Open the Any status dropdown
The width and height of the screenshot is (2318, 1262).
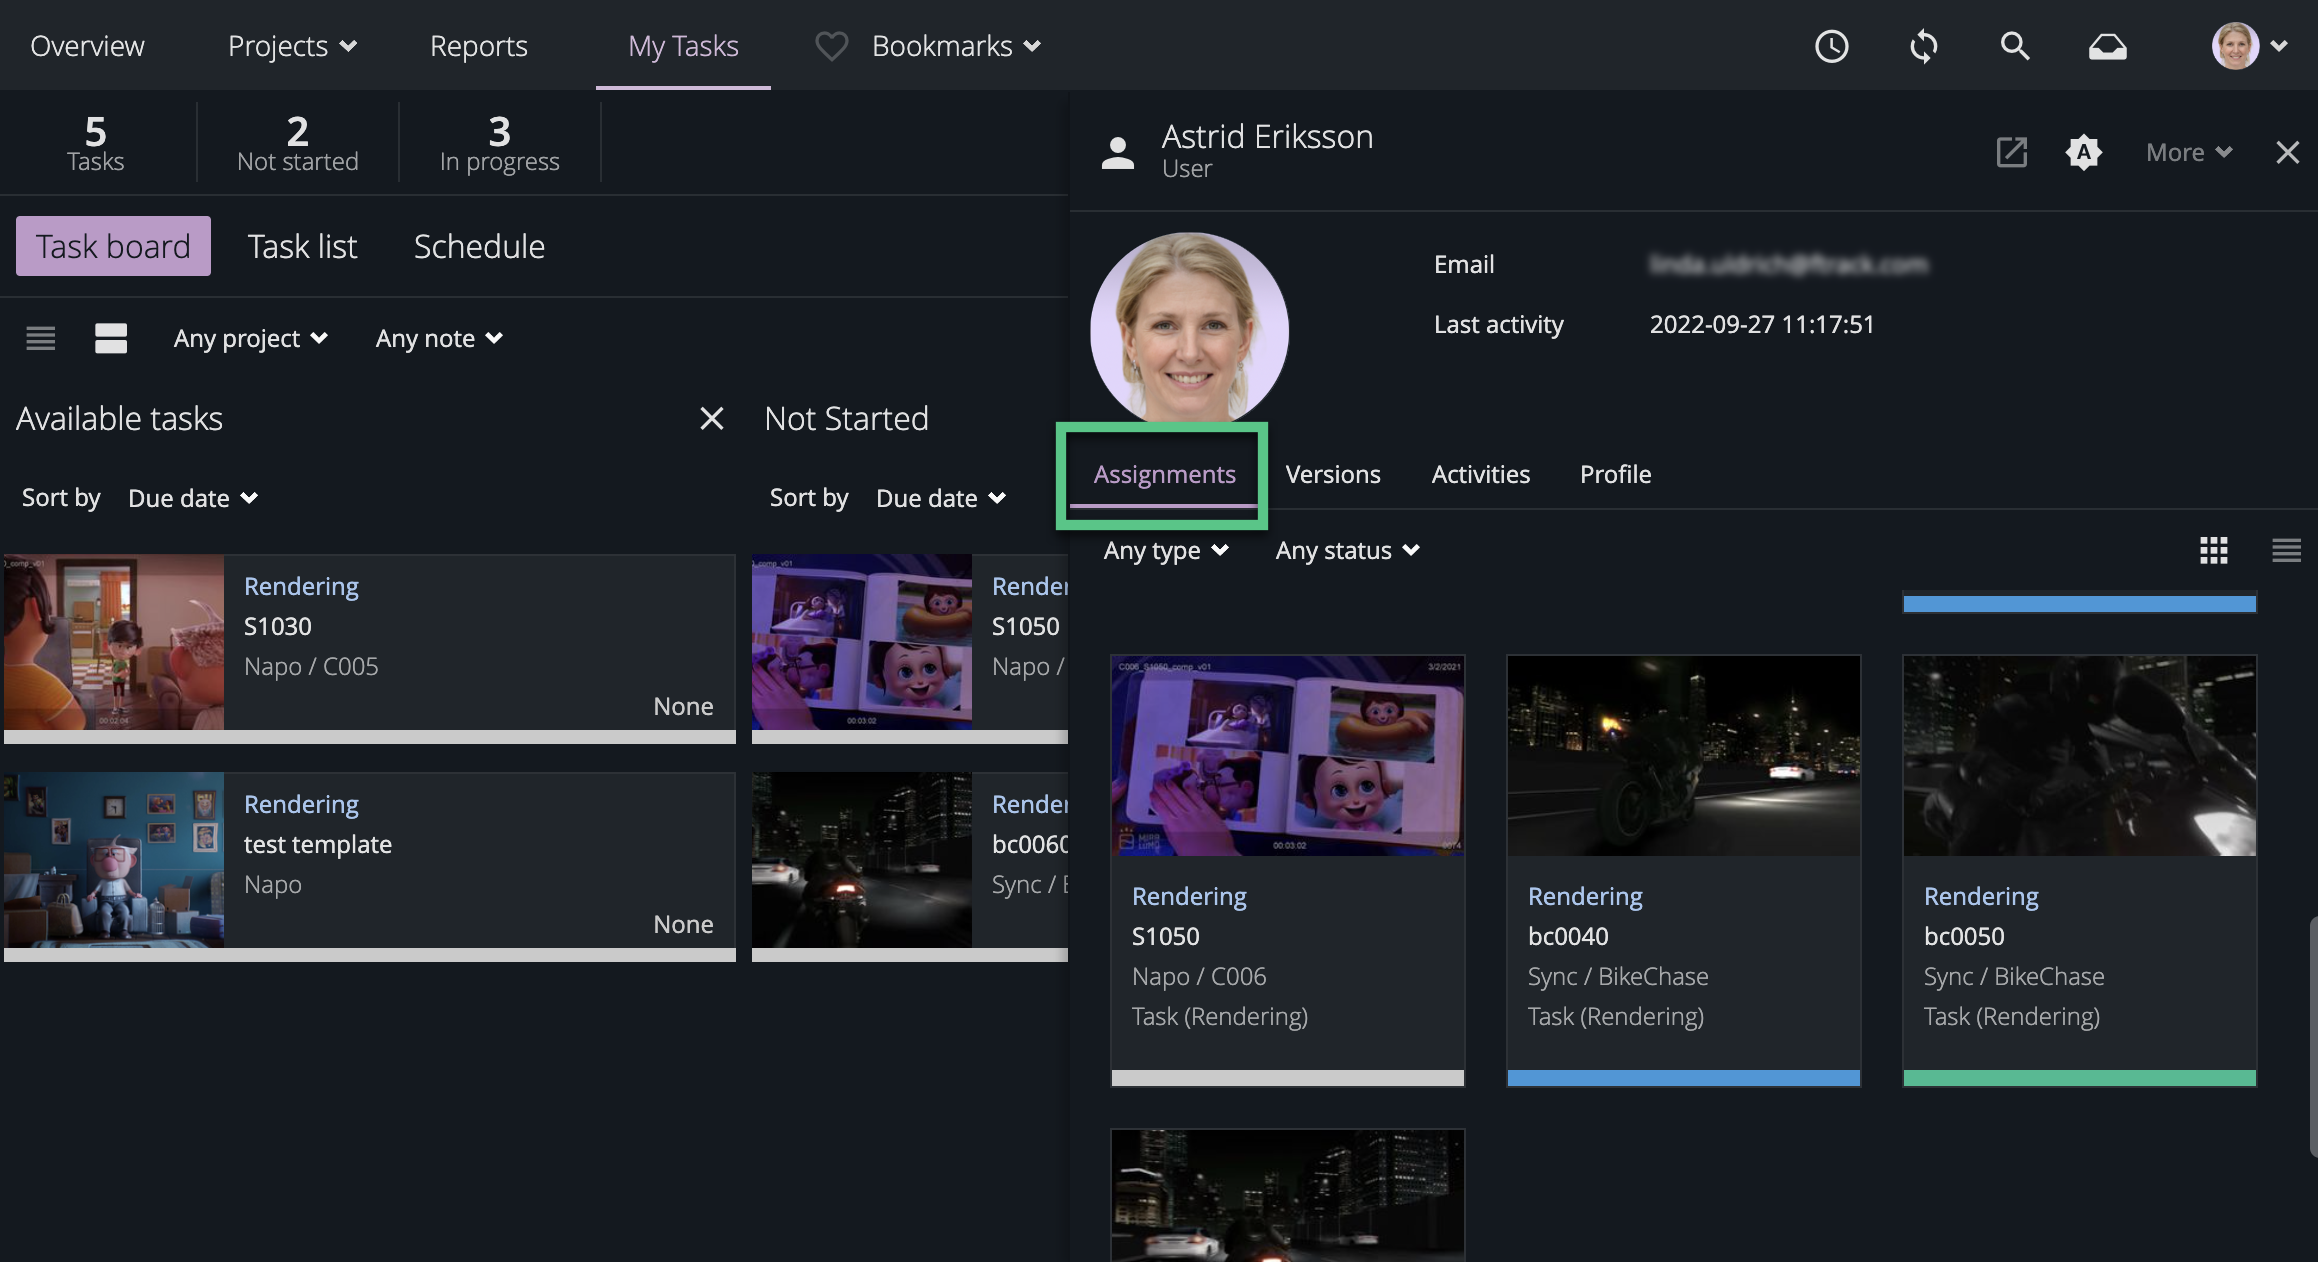click(x=1347, y=550)
